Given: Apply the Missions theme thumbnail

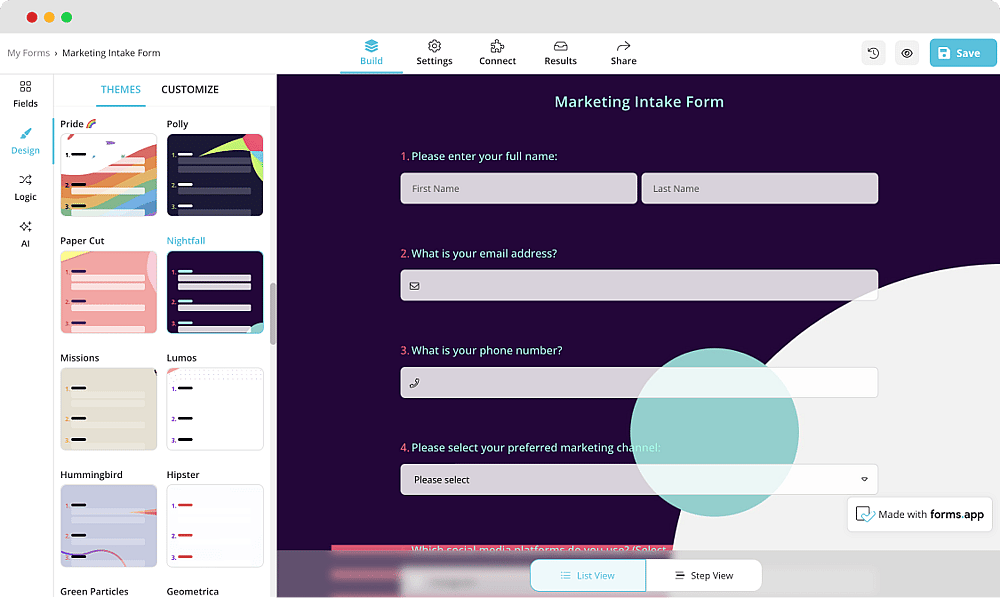Looking at the screenshot, I should pos(108,409).
